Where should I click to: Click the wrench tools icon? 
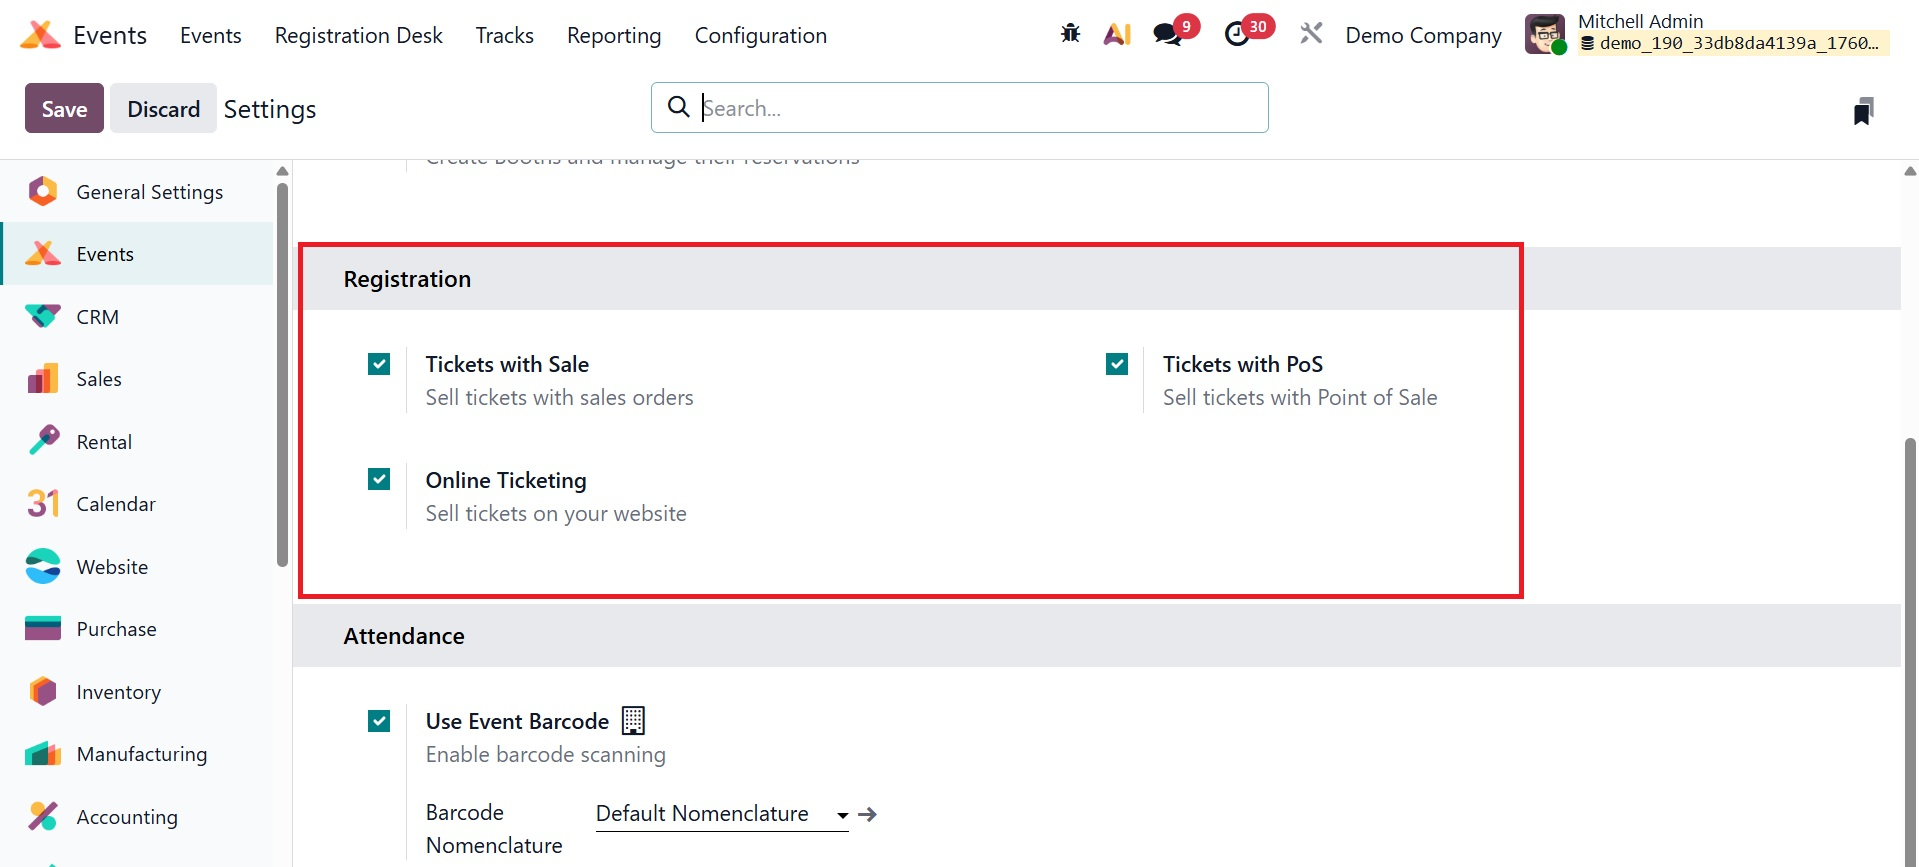pyautogui.click(x=1311, y=34)
